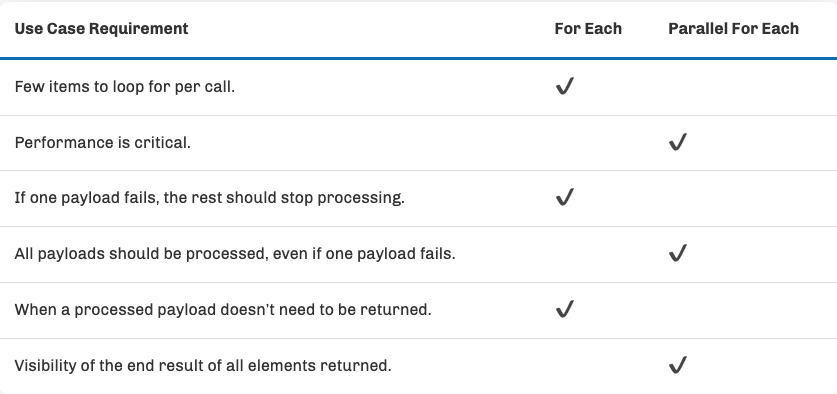Click the All payloads should be processed text
837x394 pixels.
coord(235,254)
